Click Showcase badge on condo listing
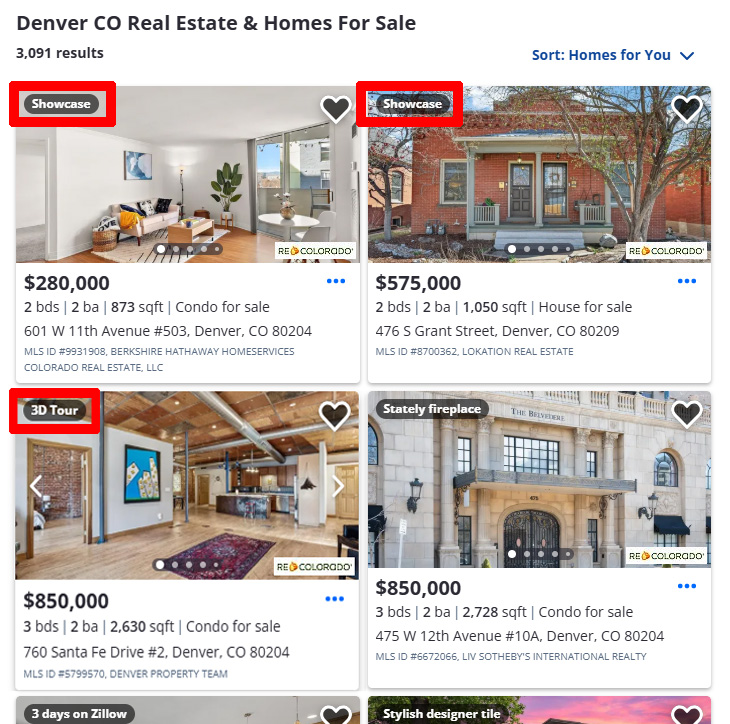Viewport: 730px width, 724px height. [61, 104]
